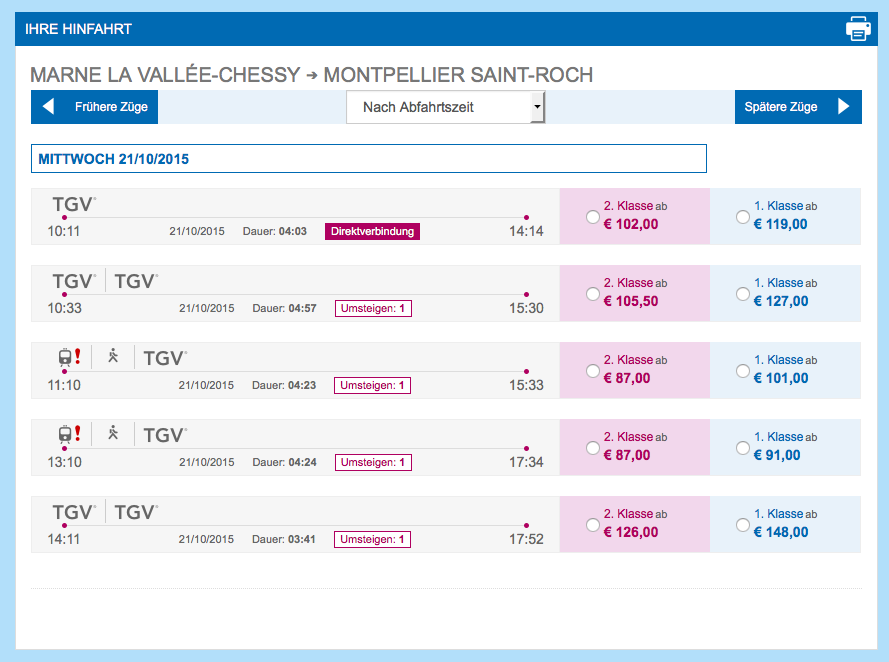Click the walking person icon on 11:10 connection

coord(113,357)
